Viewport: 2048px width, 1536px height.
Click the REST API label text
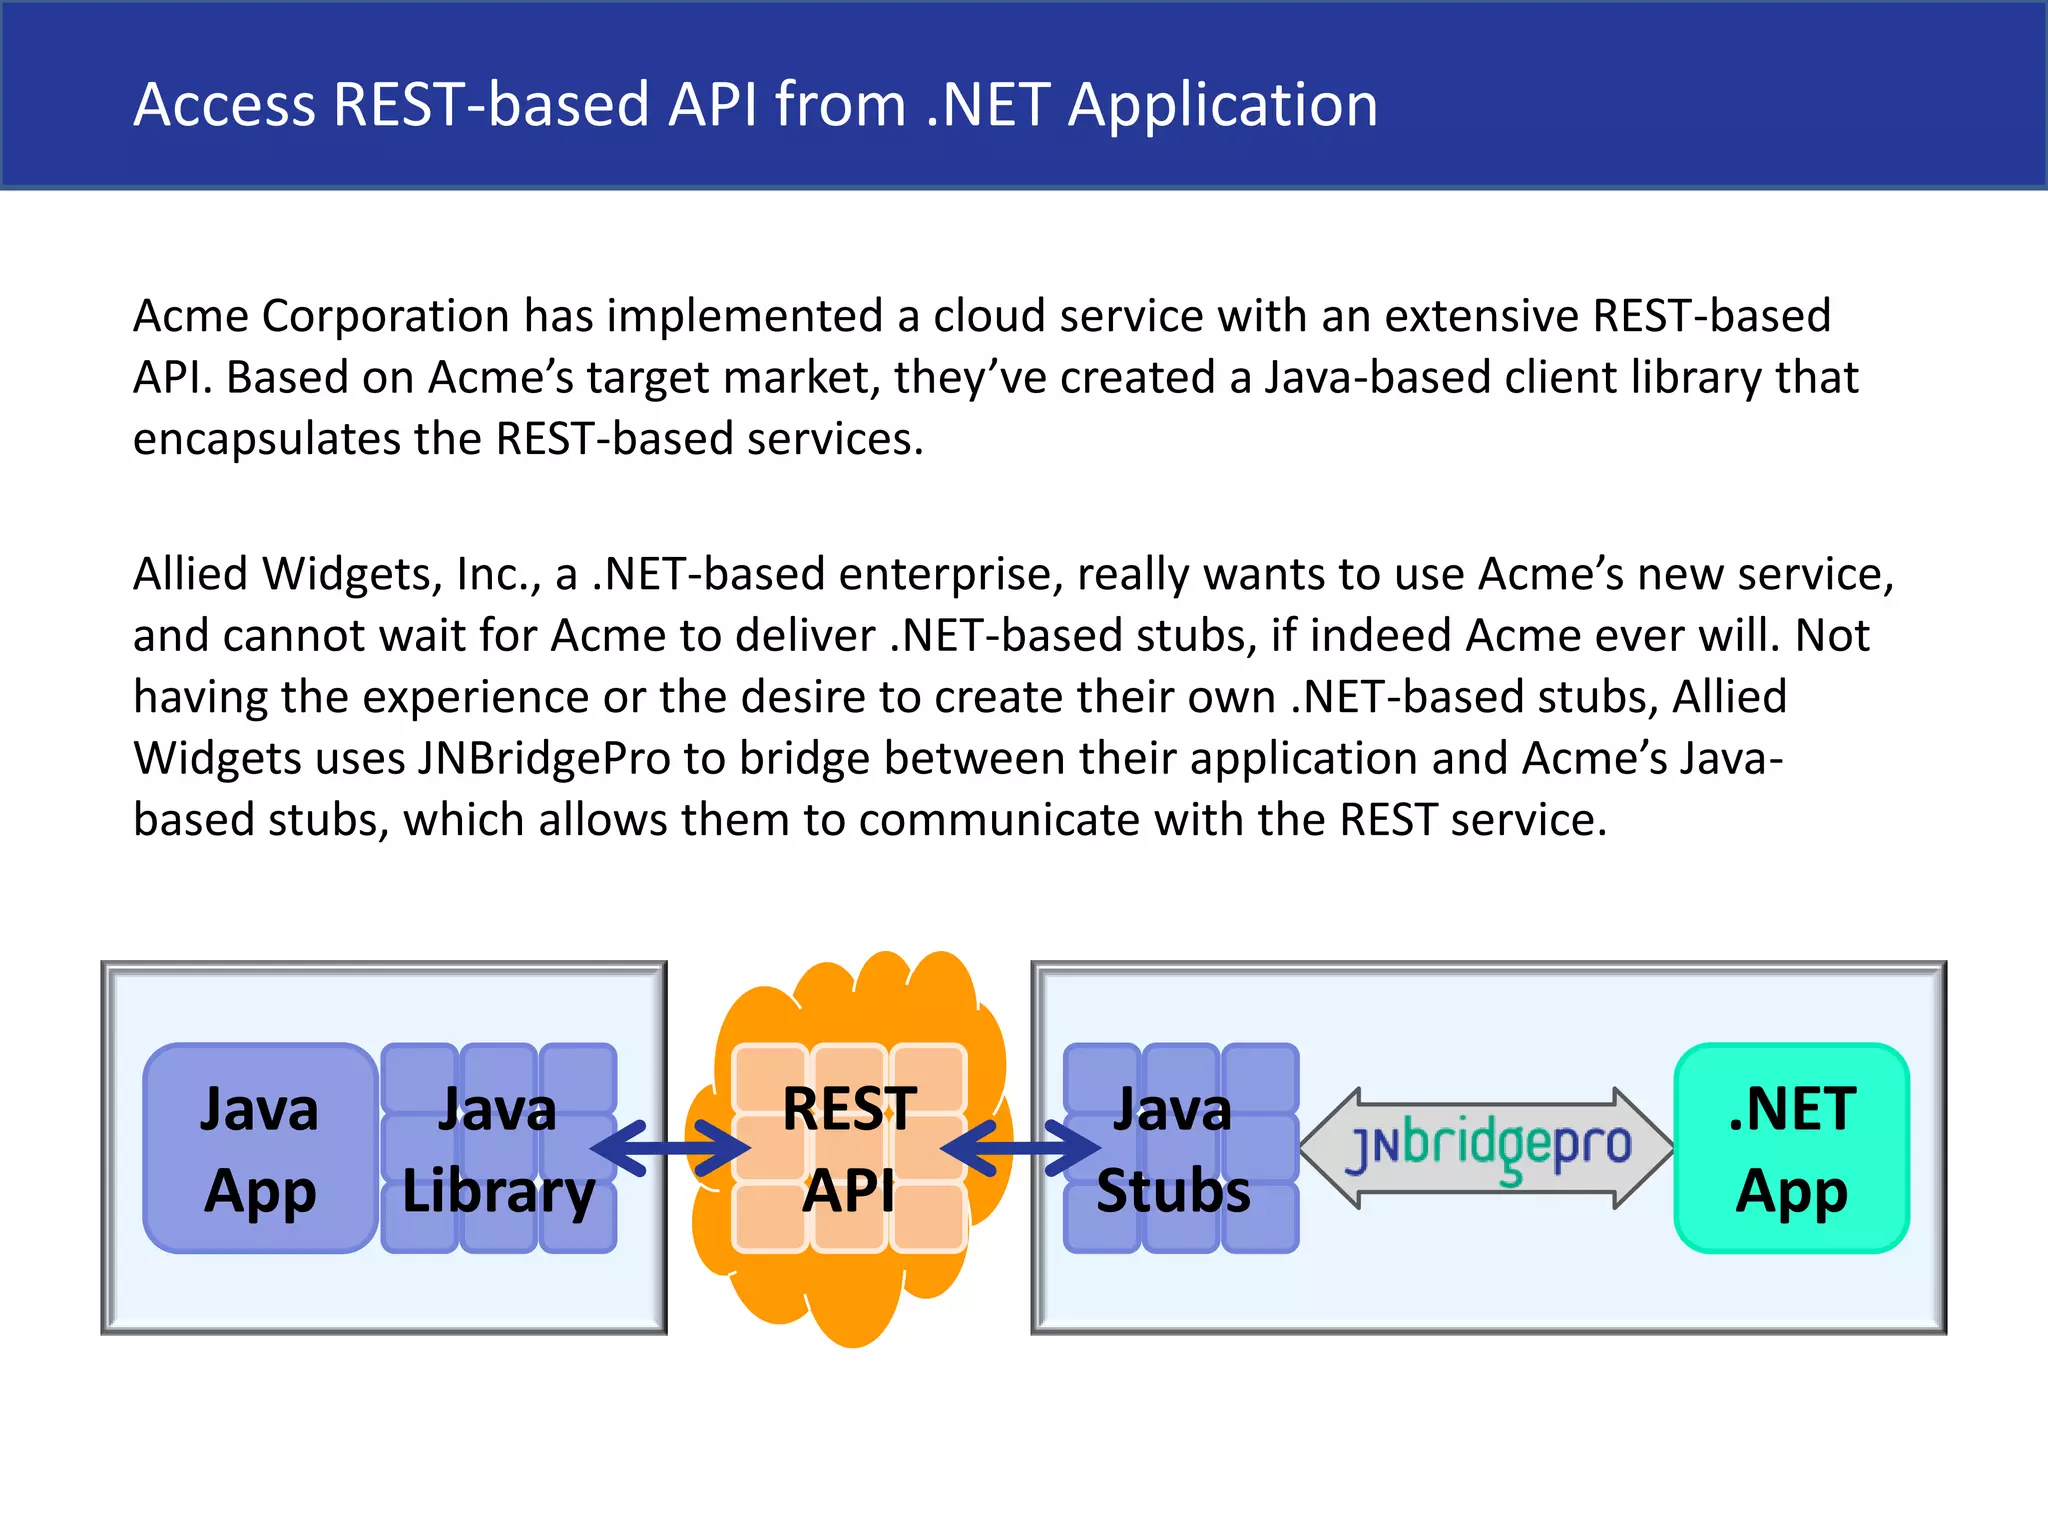point(849,1148)
